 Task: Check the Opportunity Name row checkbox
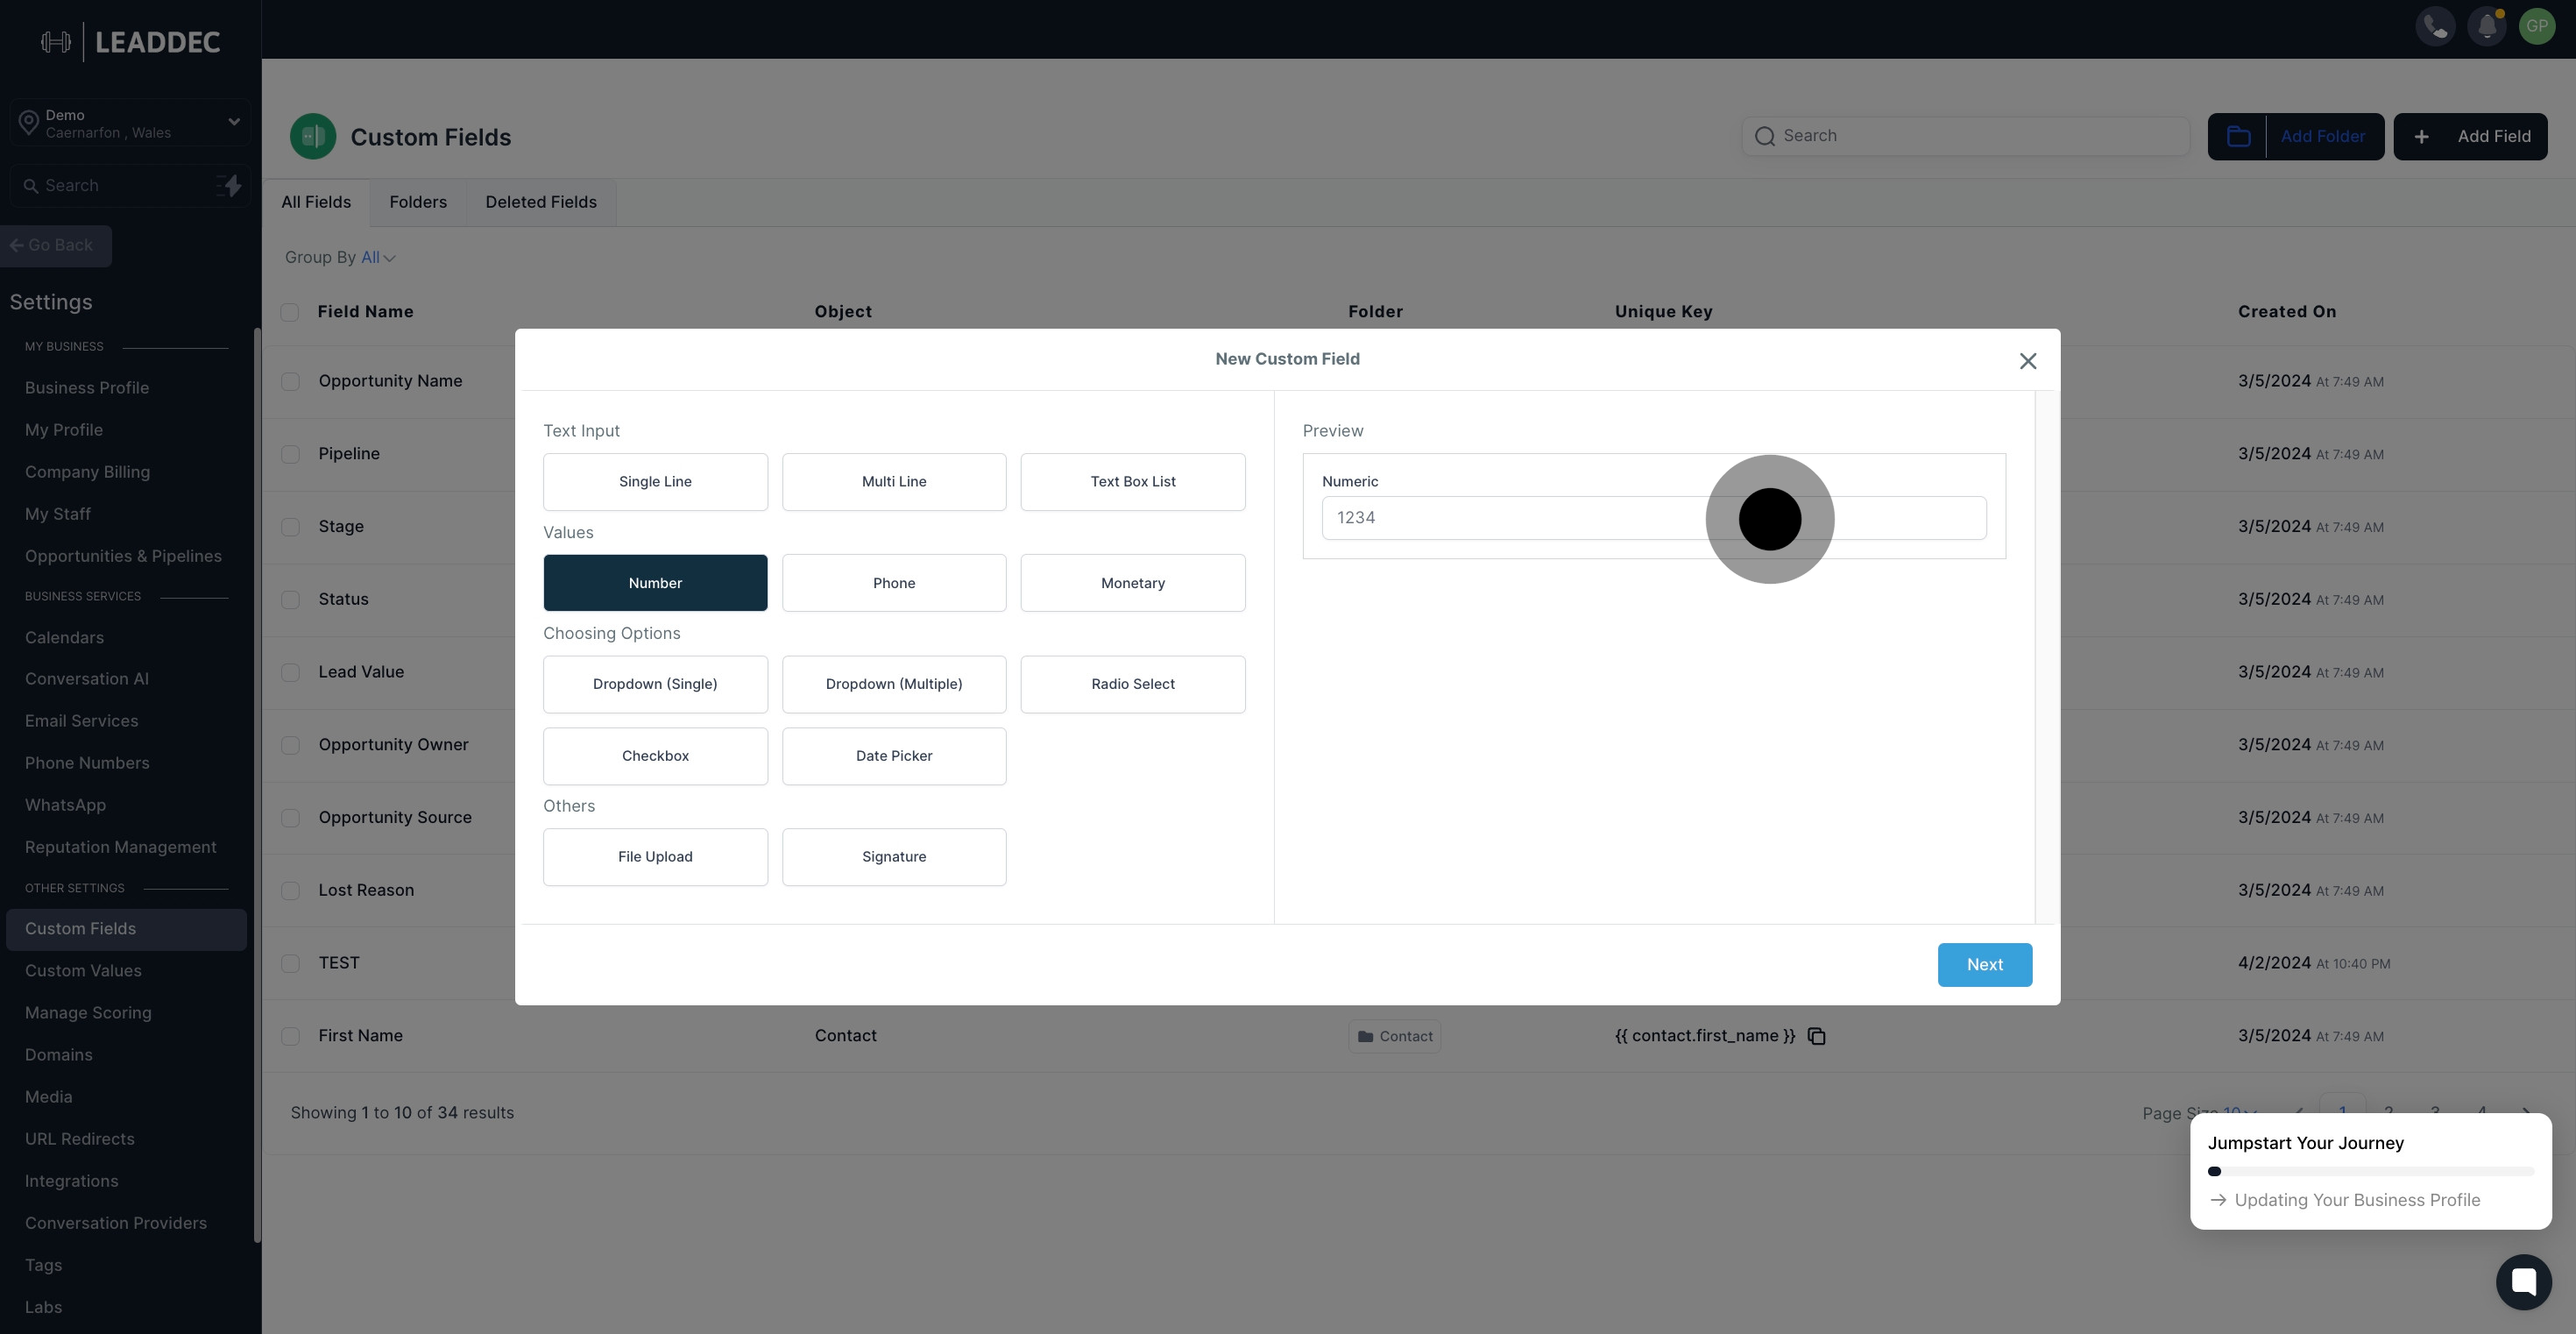[290, 382]
